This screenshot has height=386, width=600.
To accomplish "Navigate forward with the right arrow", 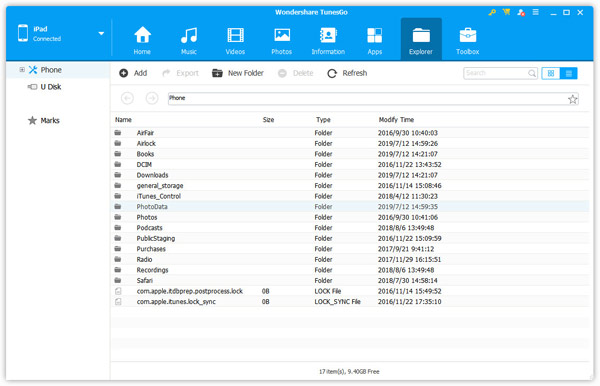I will point(152,98).
